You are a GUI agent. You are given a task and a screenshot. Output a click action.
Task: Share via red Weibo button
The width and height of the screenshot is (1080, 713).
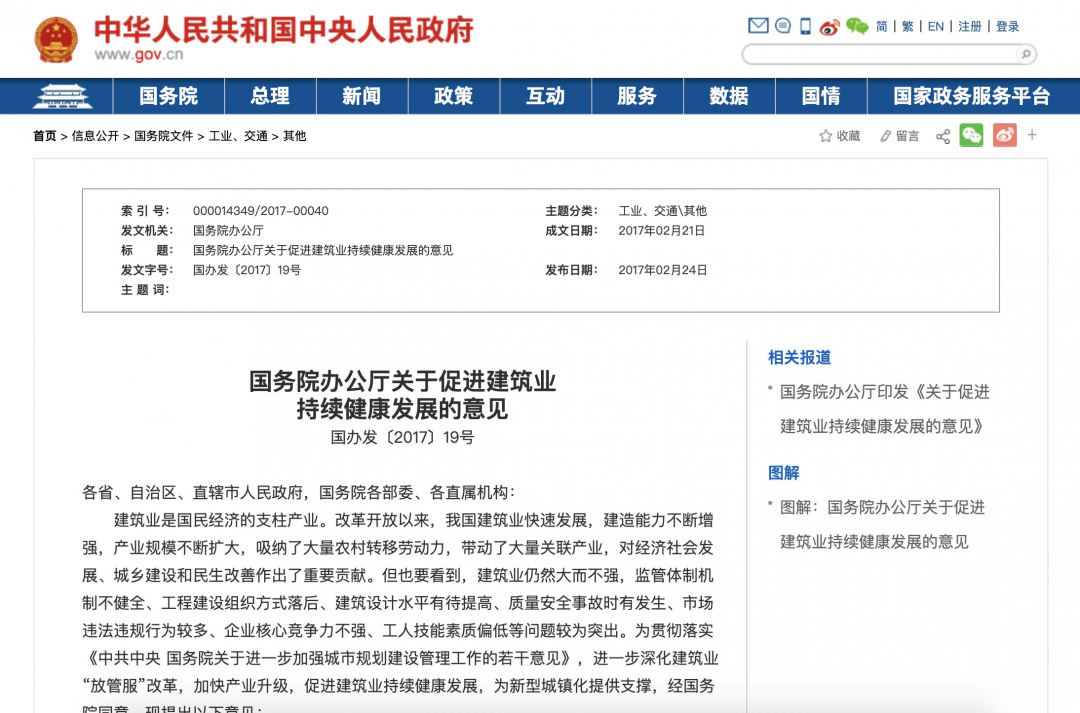pos(1005,135)
